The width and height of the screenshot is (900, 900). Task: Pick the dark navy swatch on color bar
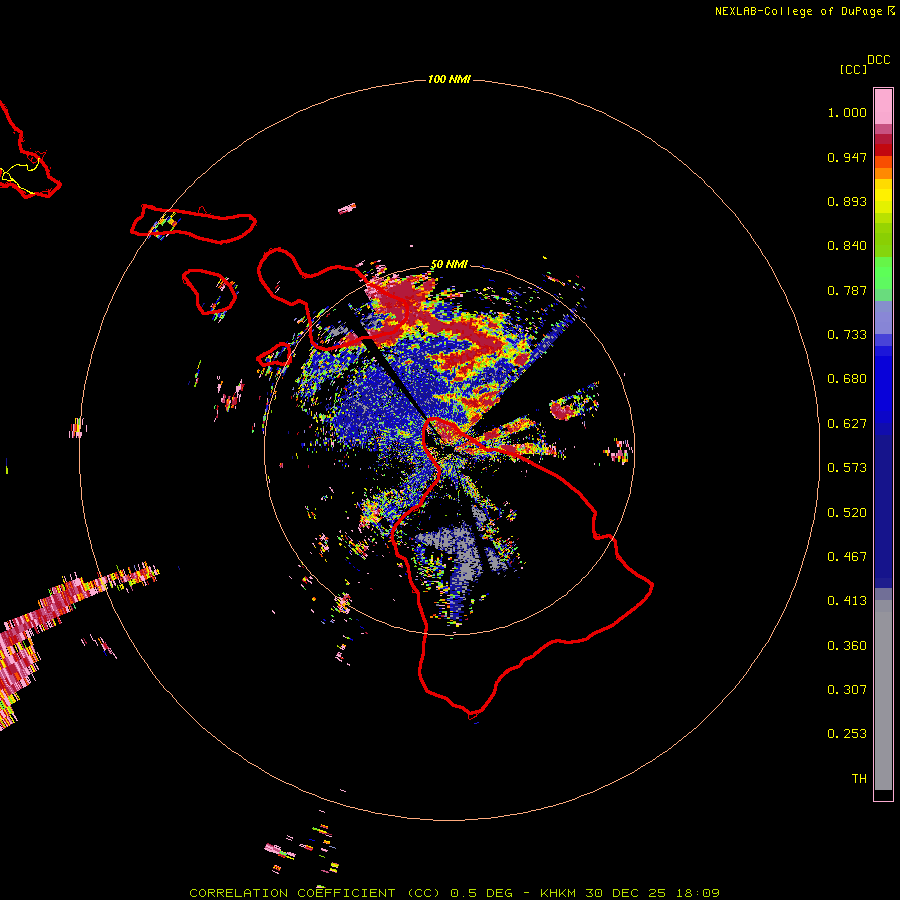(x=883, y=505)
